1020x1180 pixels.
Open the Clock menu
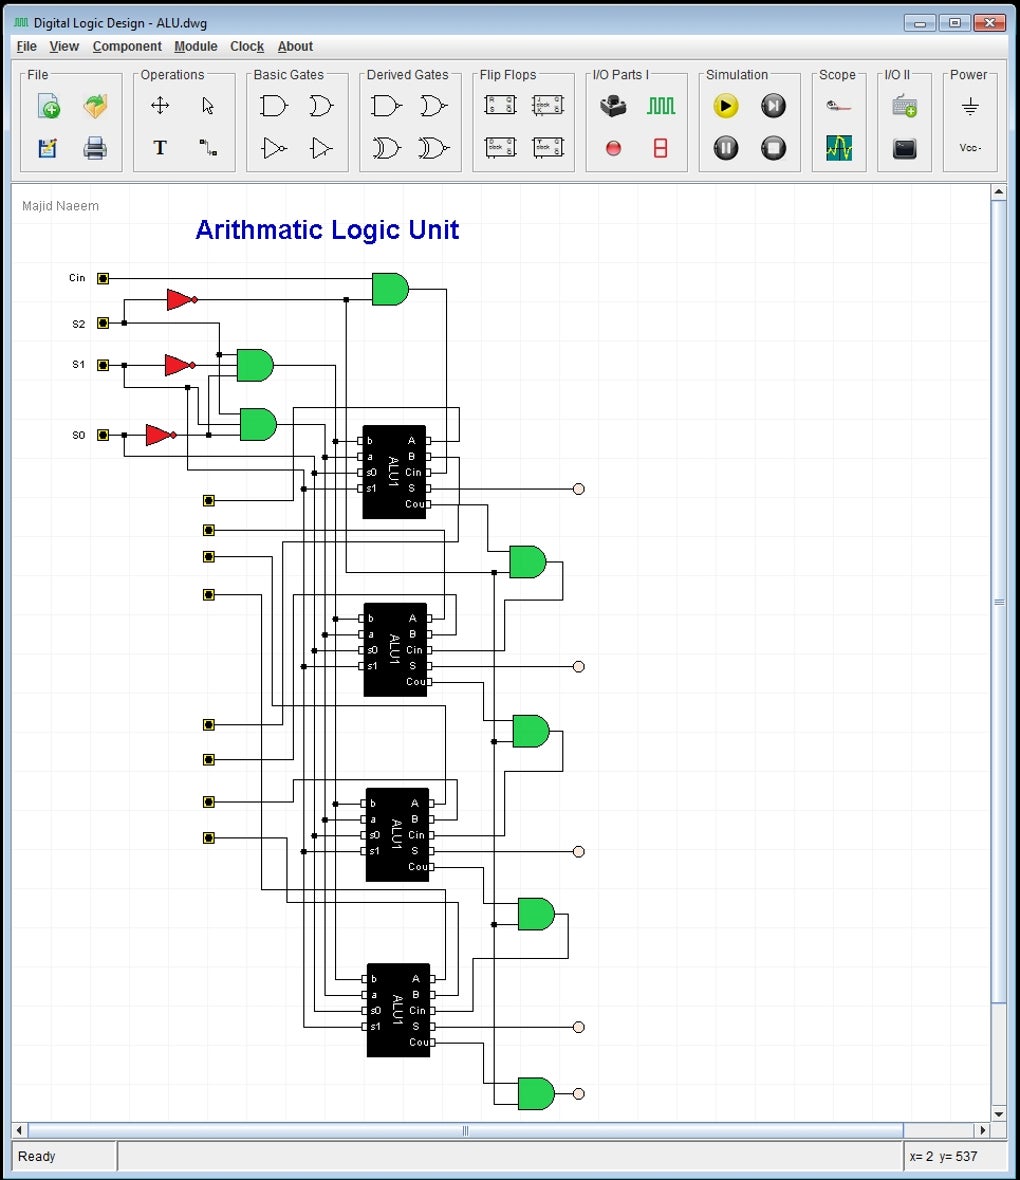pyautogui.click(x=246, y=46)
